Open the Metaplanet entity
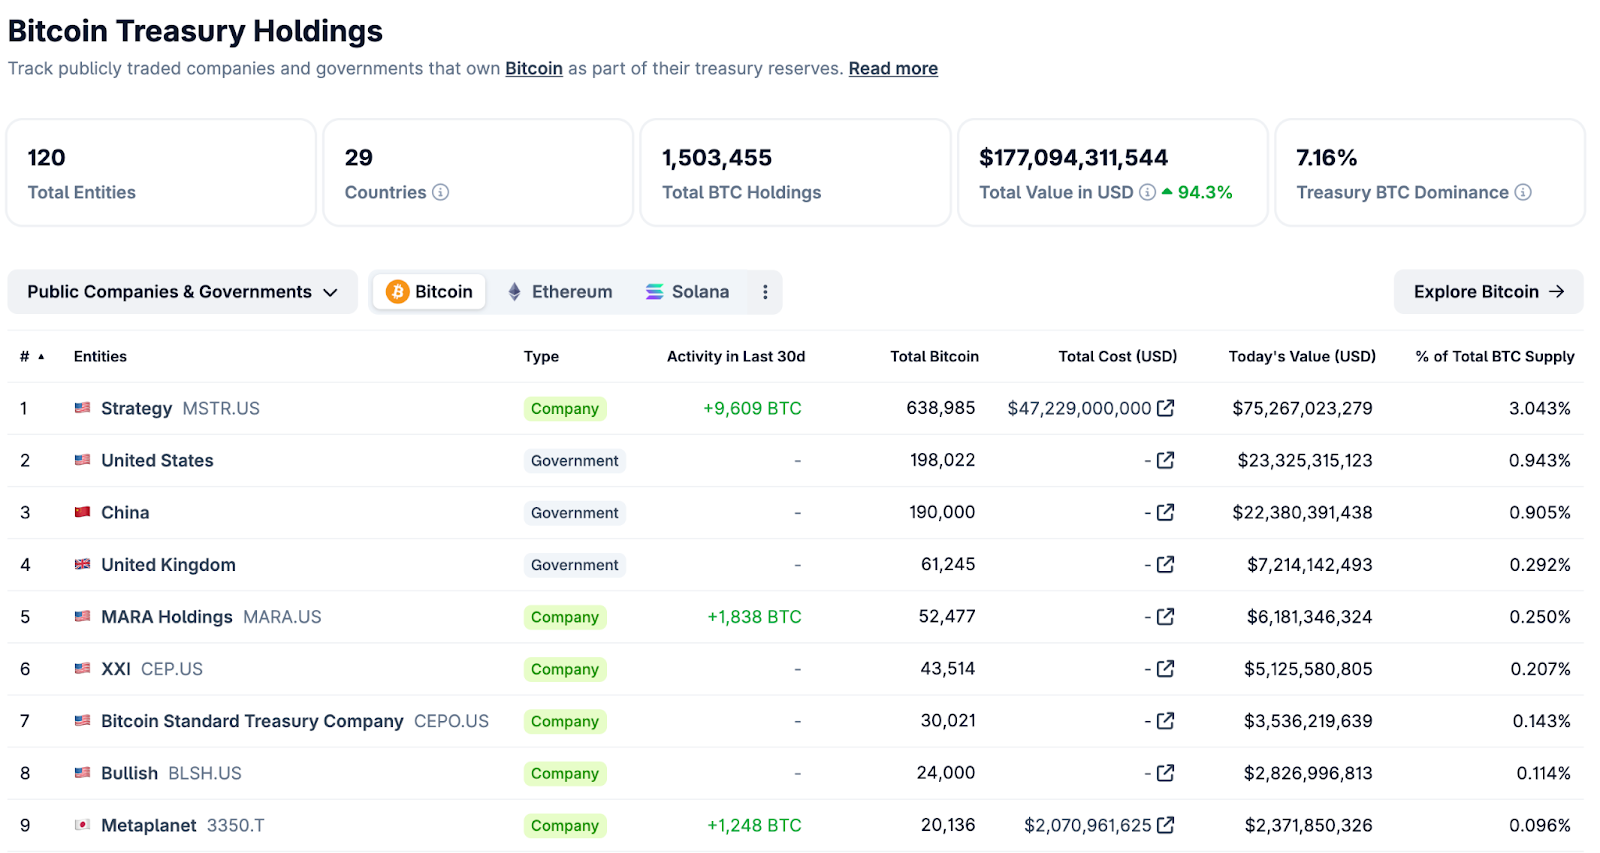This screenshot has width=1600, height=853. click(149, 825)
